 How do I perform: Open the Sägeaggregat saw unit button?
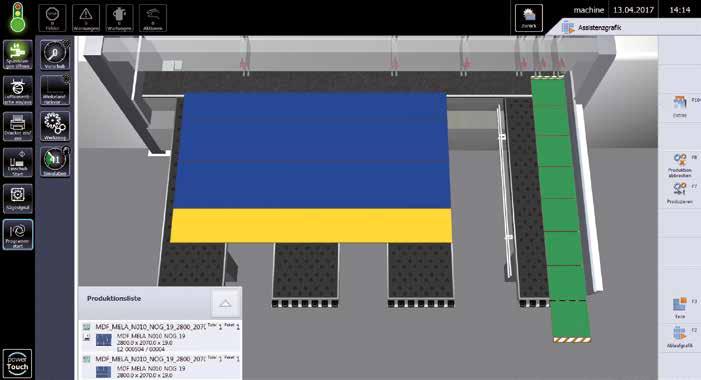coord(18,198)
